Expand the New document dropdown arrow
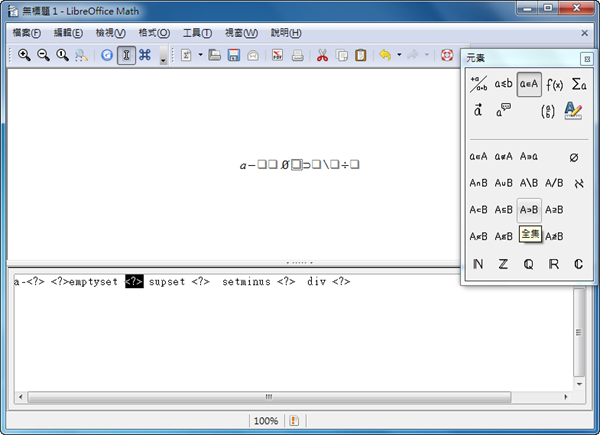600x435 pixels. (x=200, y=55)
